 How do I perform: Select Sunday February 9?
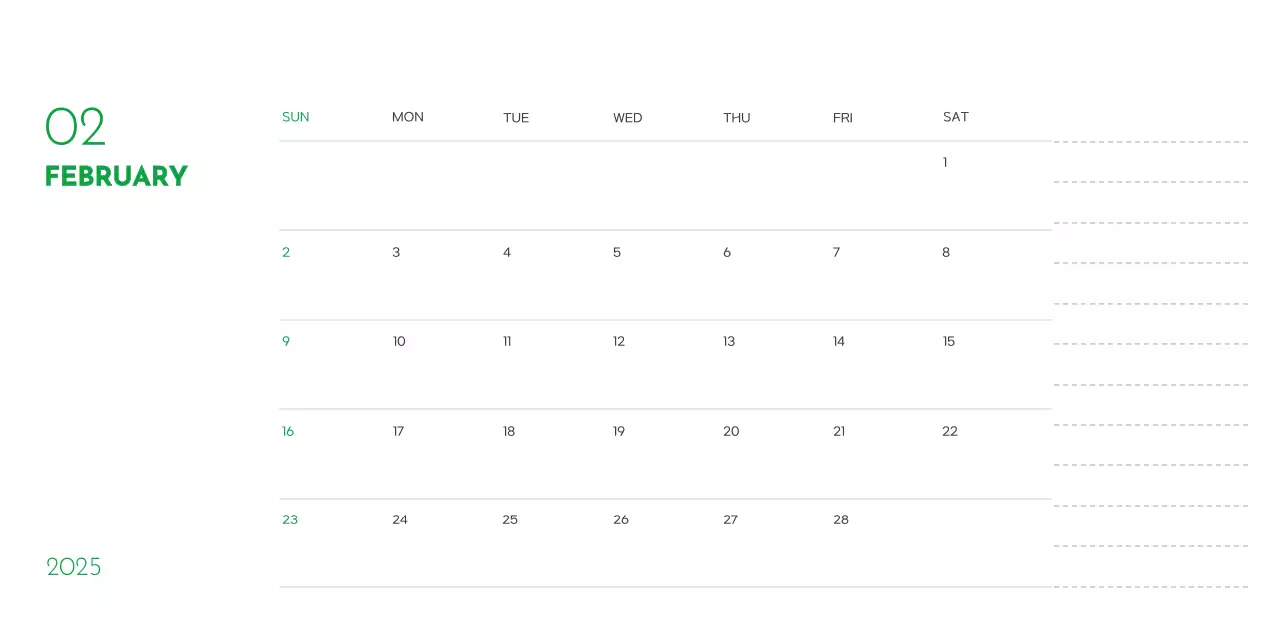coord(286,342)
